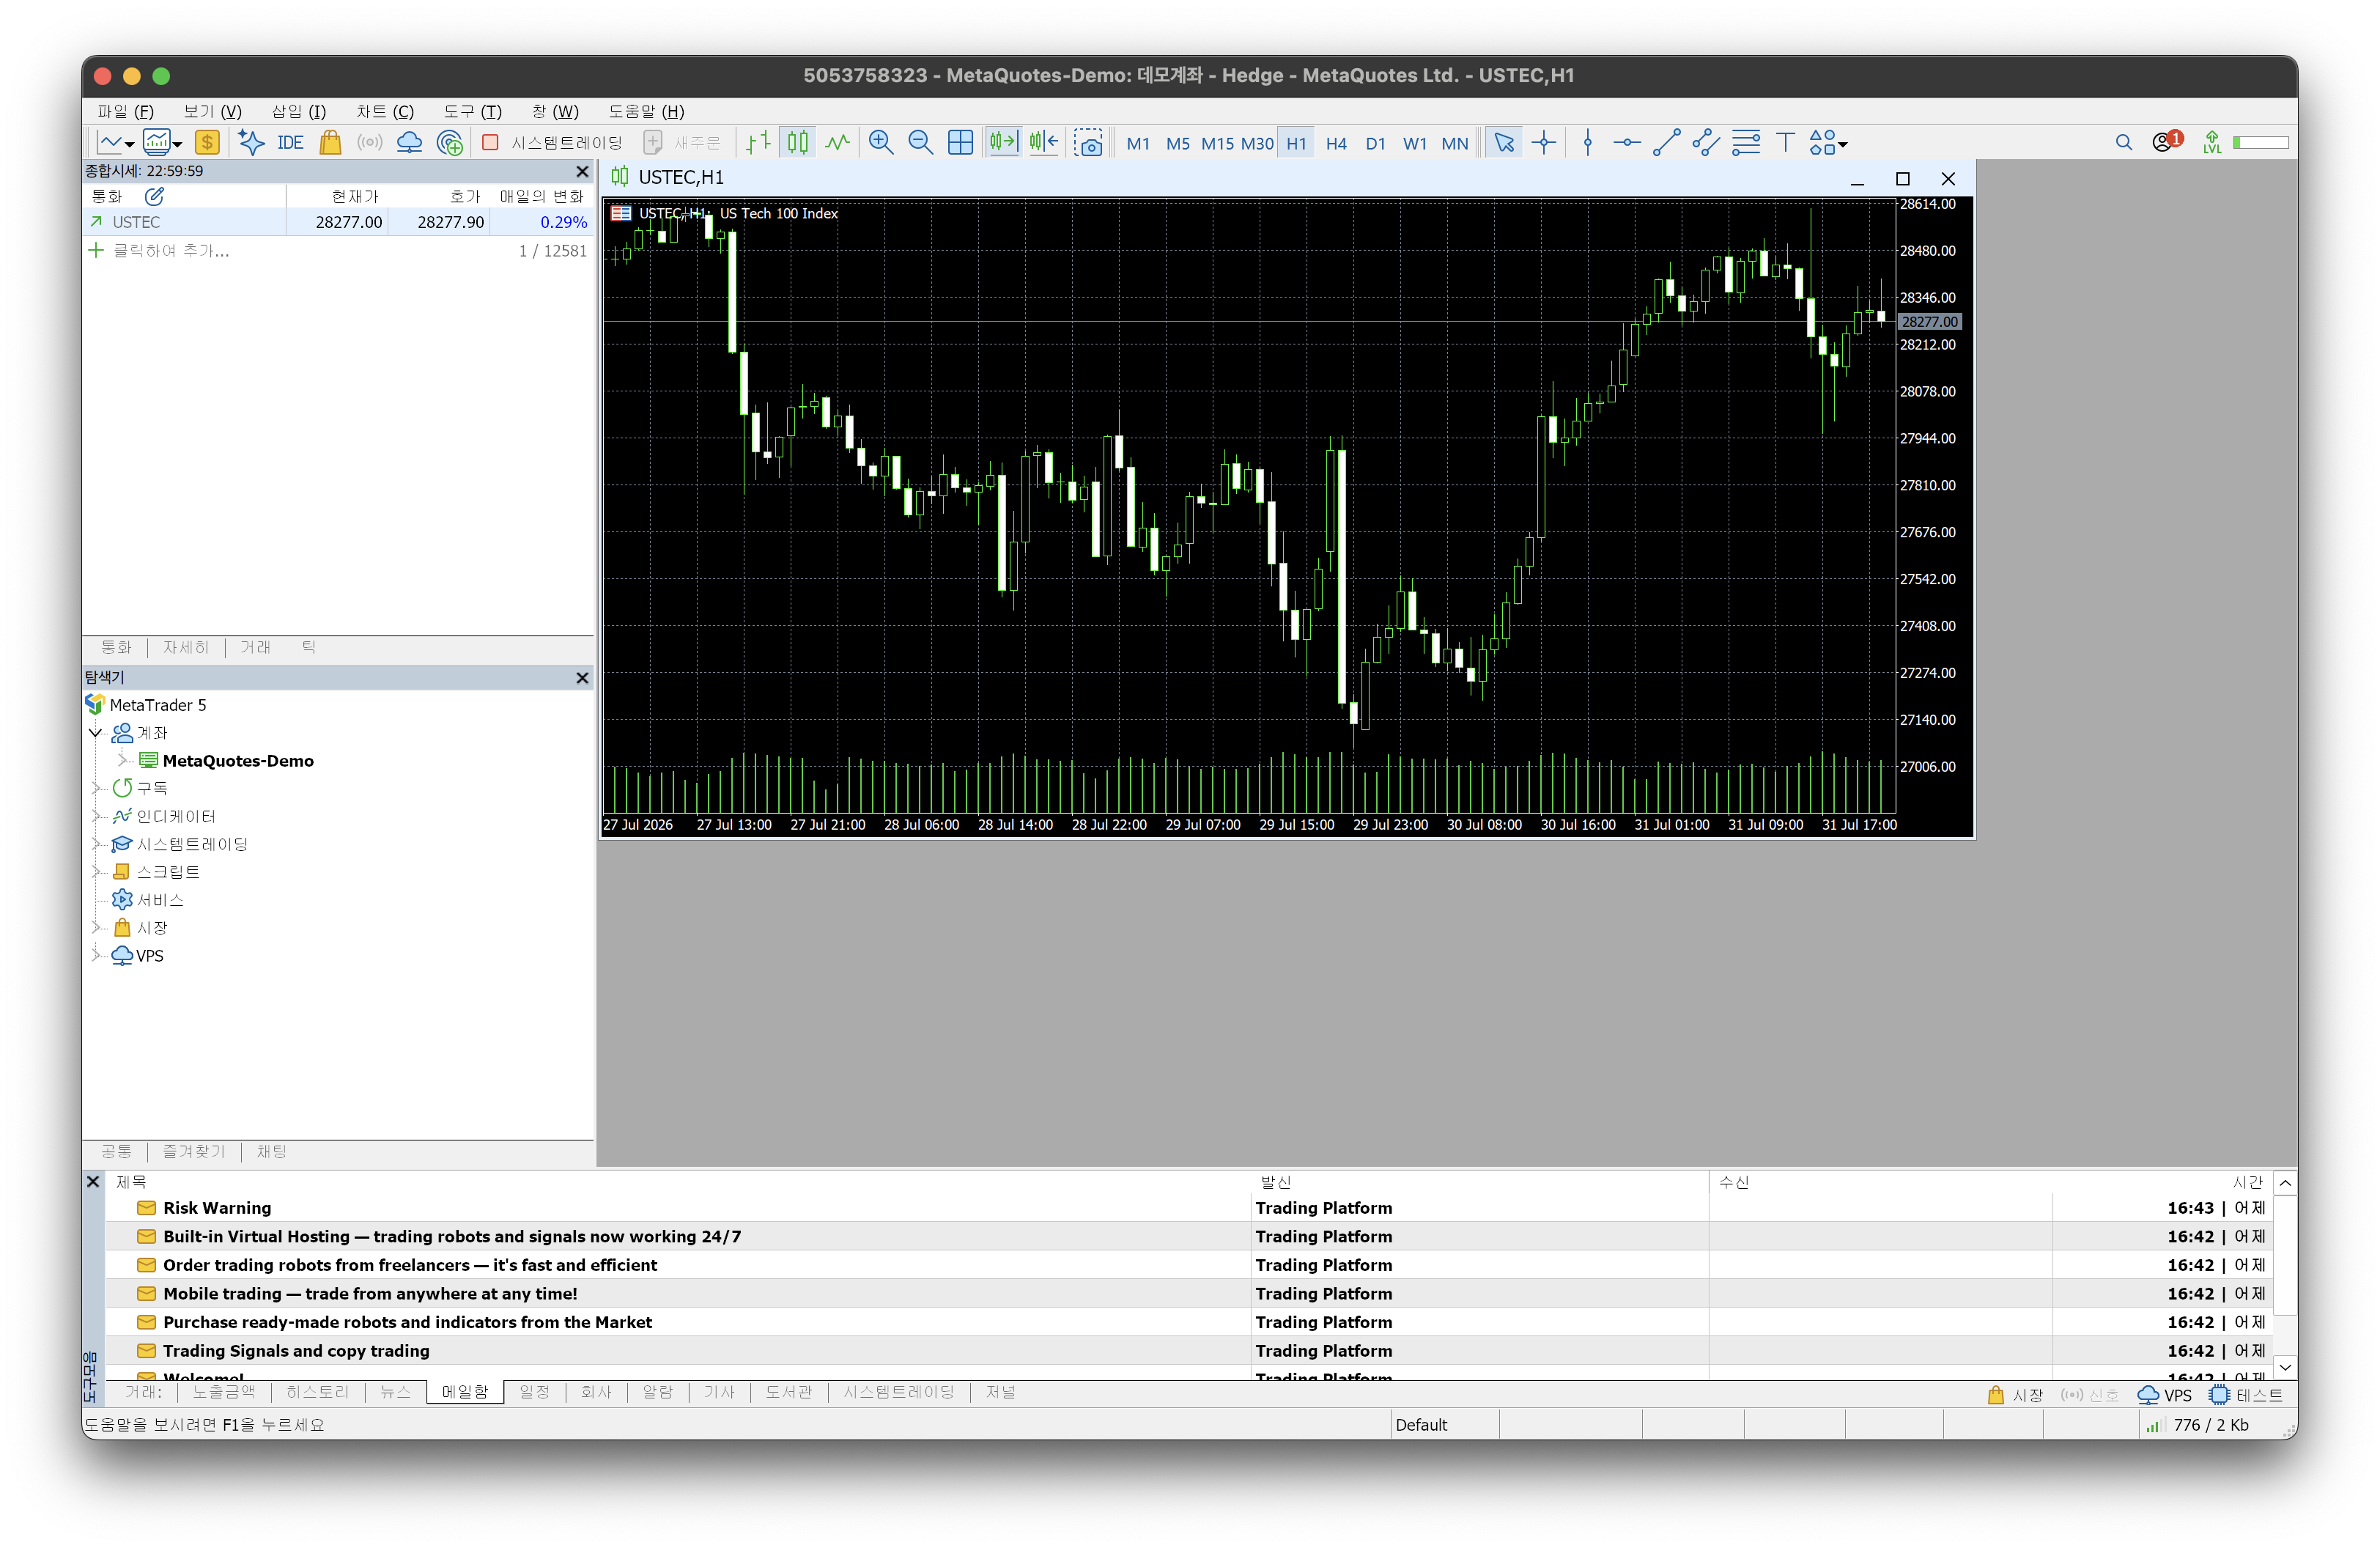
Task: Open search with the magnifier icon
Action: click(2124, 143)
